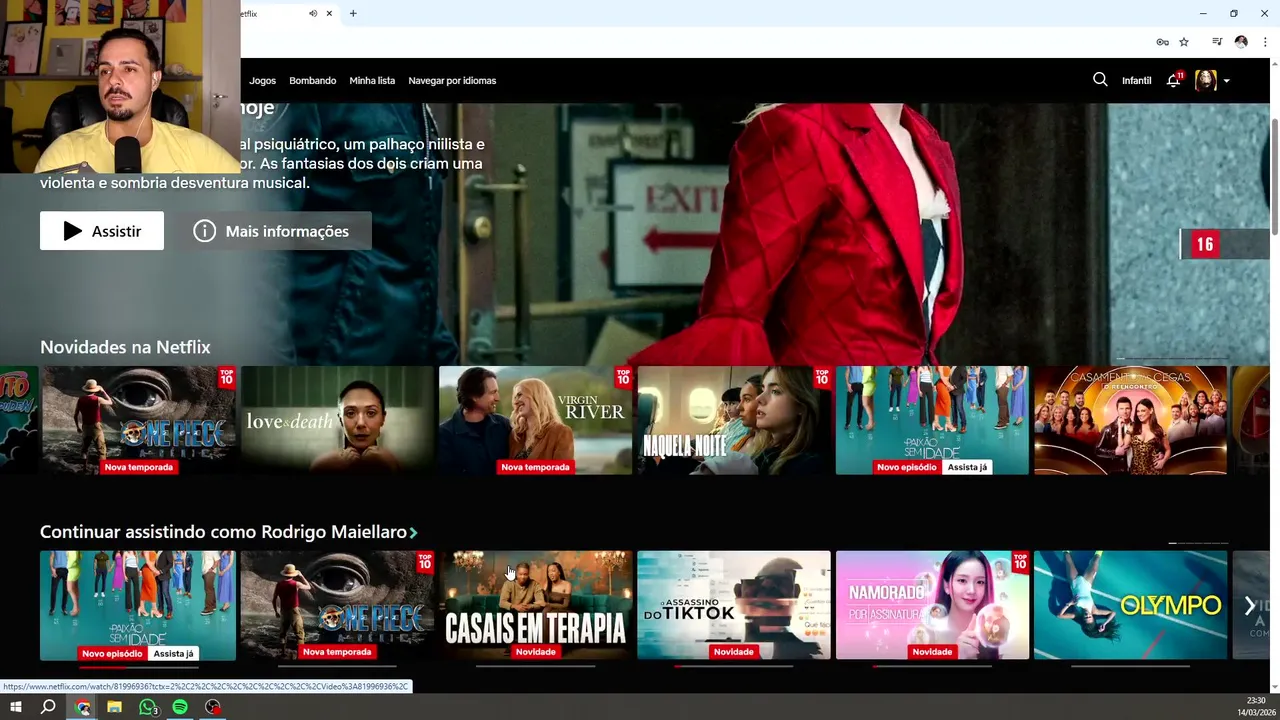Click Netflix profile avatar picture
Viewport: 1280px width, 720px height.
point(1206,80)
